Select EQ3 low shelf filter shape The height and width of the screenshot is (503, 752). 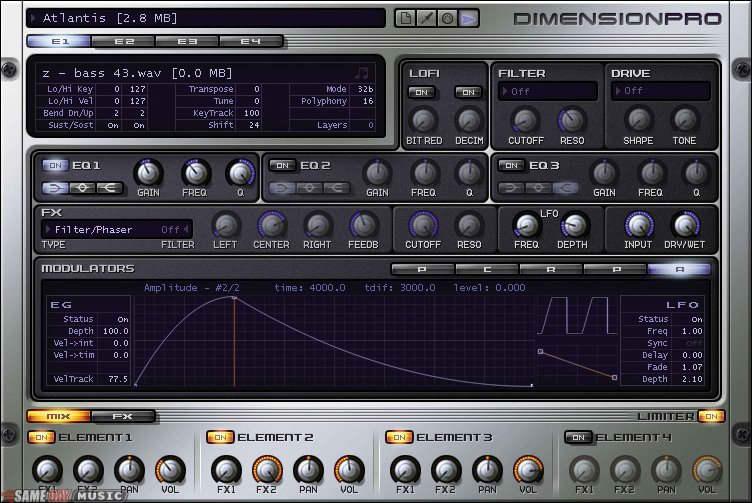[511, 187]
